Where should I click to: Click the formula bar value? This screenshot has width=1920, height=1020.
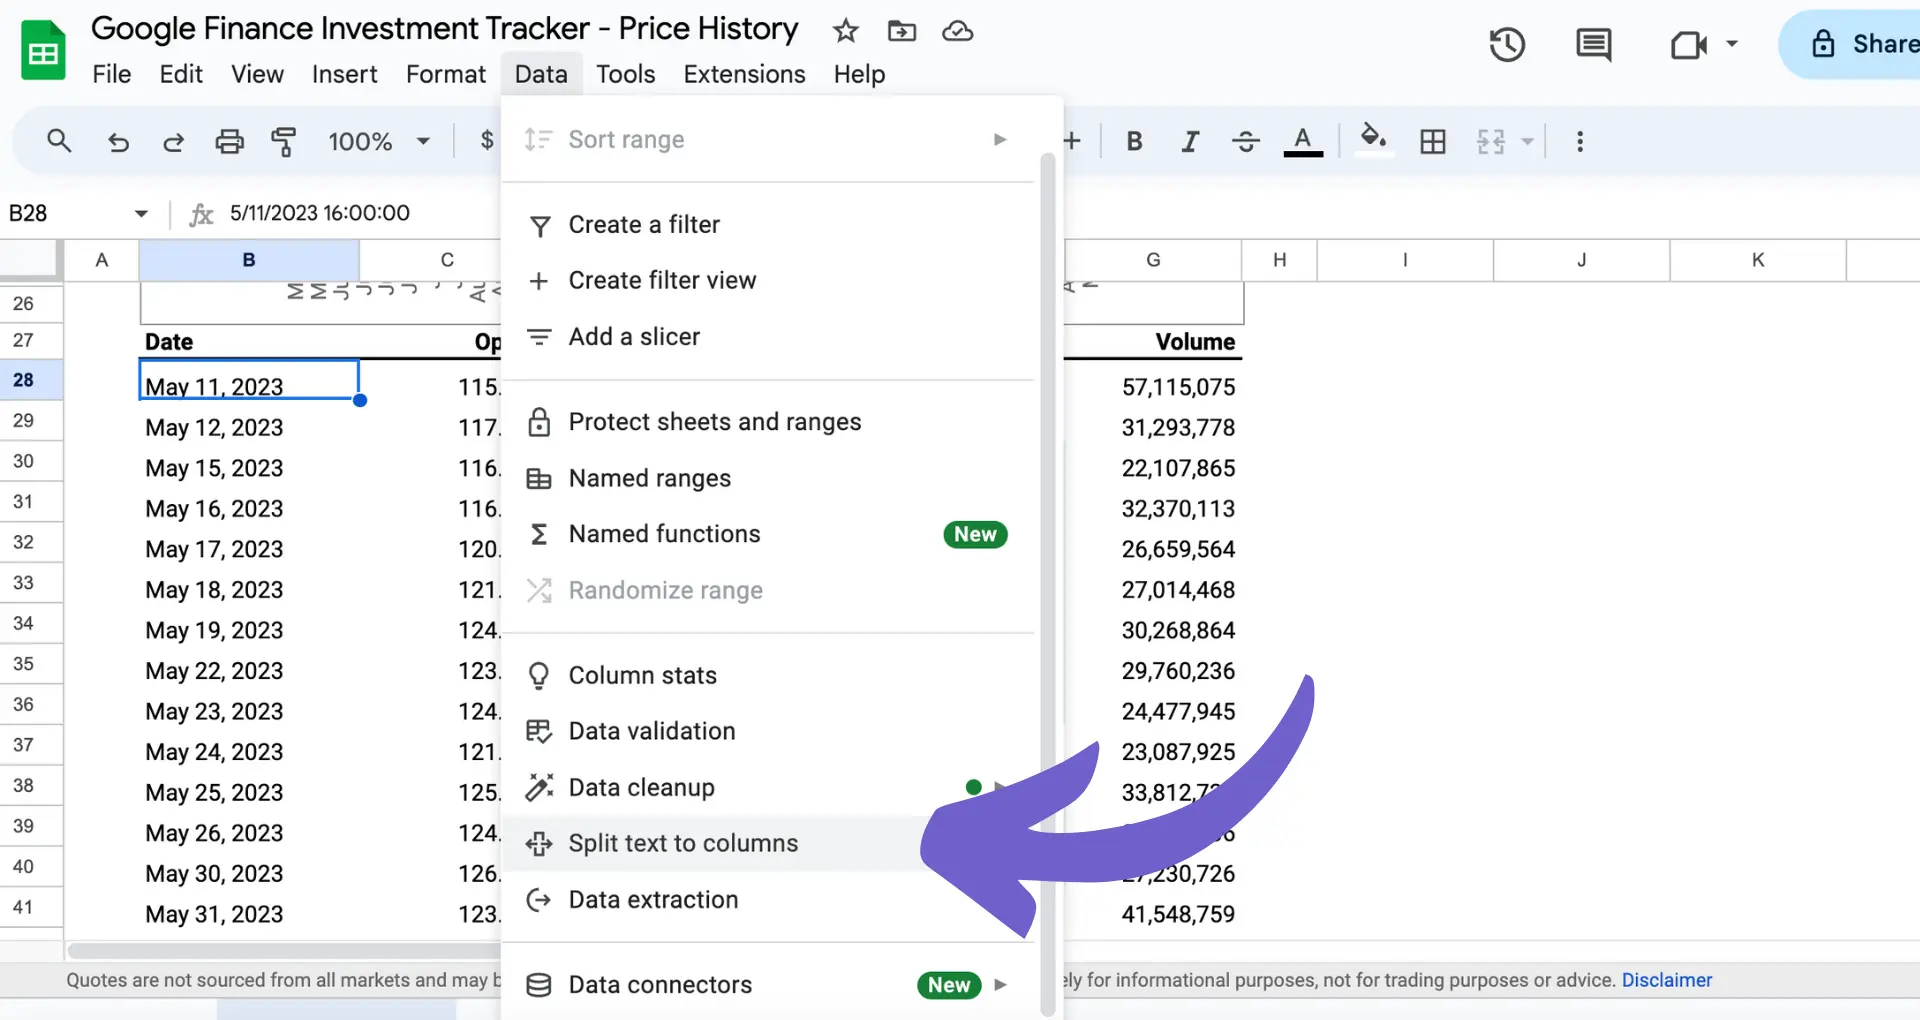click(x=319, y=213)
